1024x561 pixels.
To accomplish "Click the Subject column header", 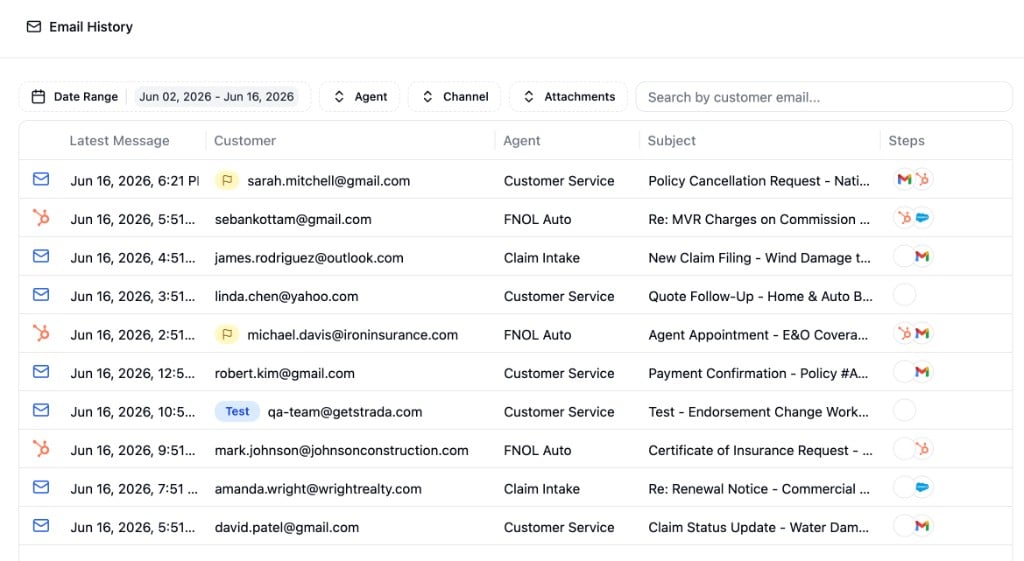I will [x=671, y=140].
